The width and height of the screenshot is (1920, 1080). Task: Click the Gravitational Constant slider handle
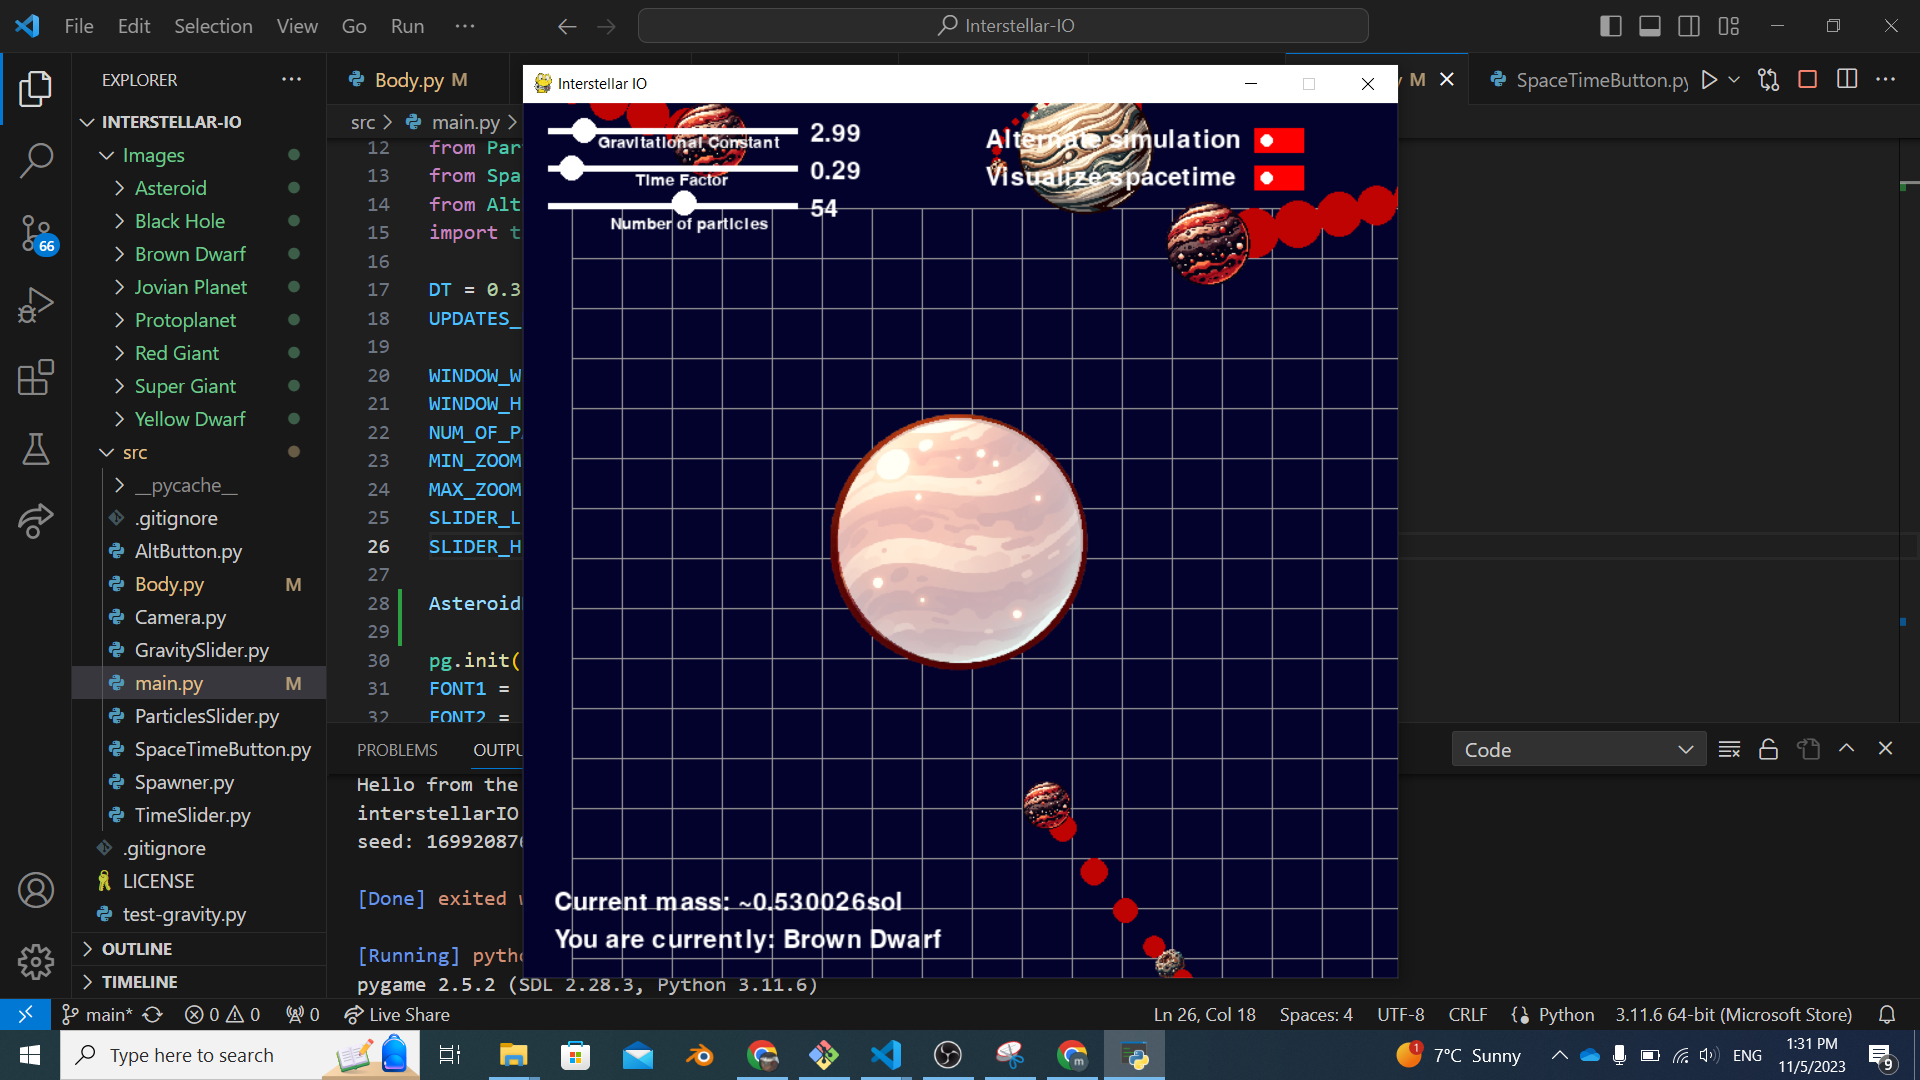tap(584, 130)
